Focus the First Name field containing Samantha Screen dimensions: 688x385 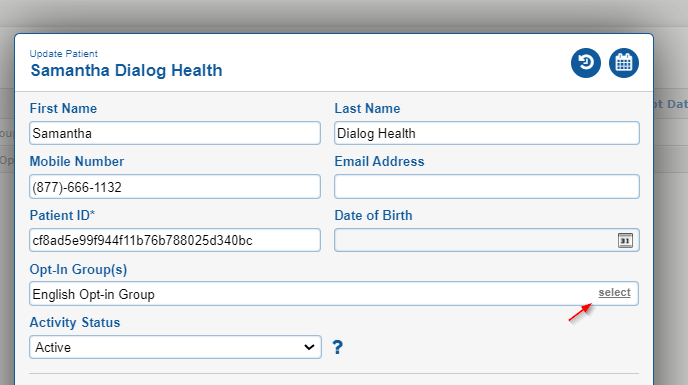175,133
